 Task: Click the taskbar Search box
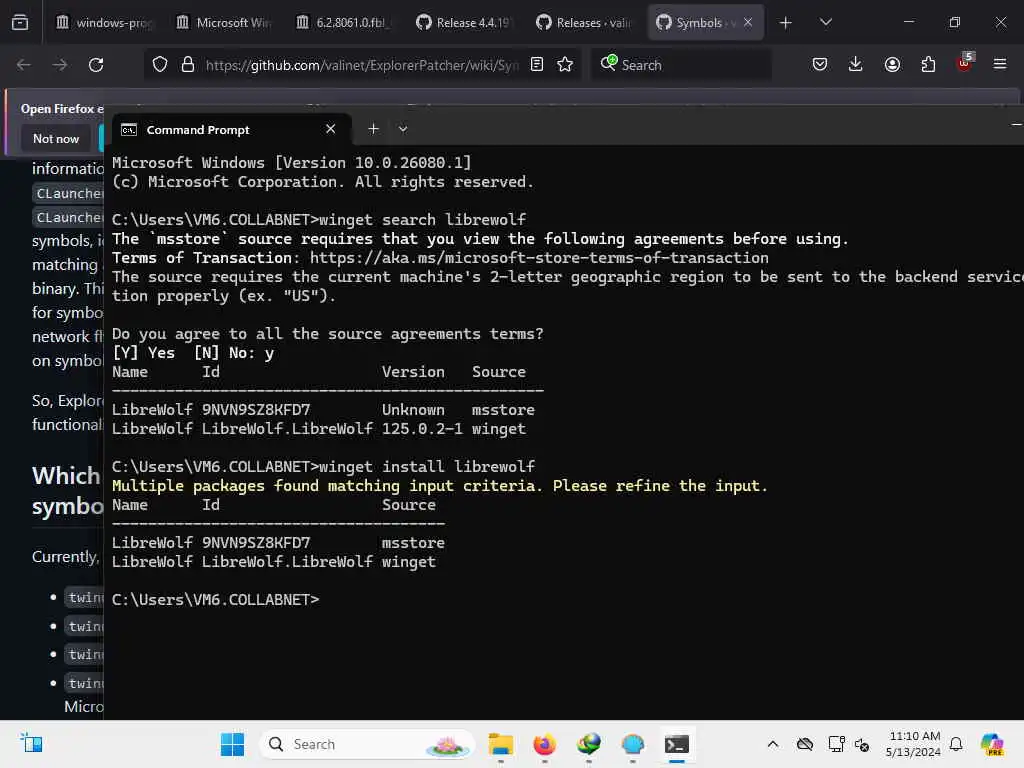367,744
